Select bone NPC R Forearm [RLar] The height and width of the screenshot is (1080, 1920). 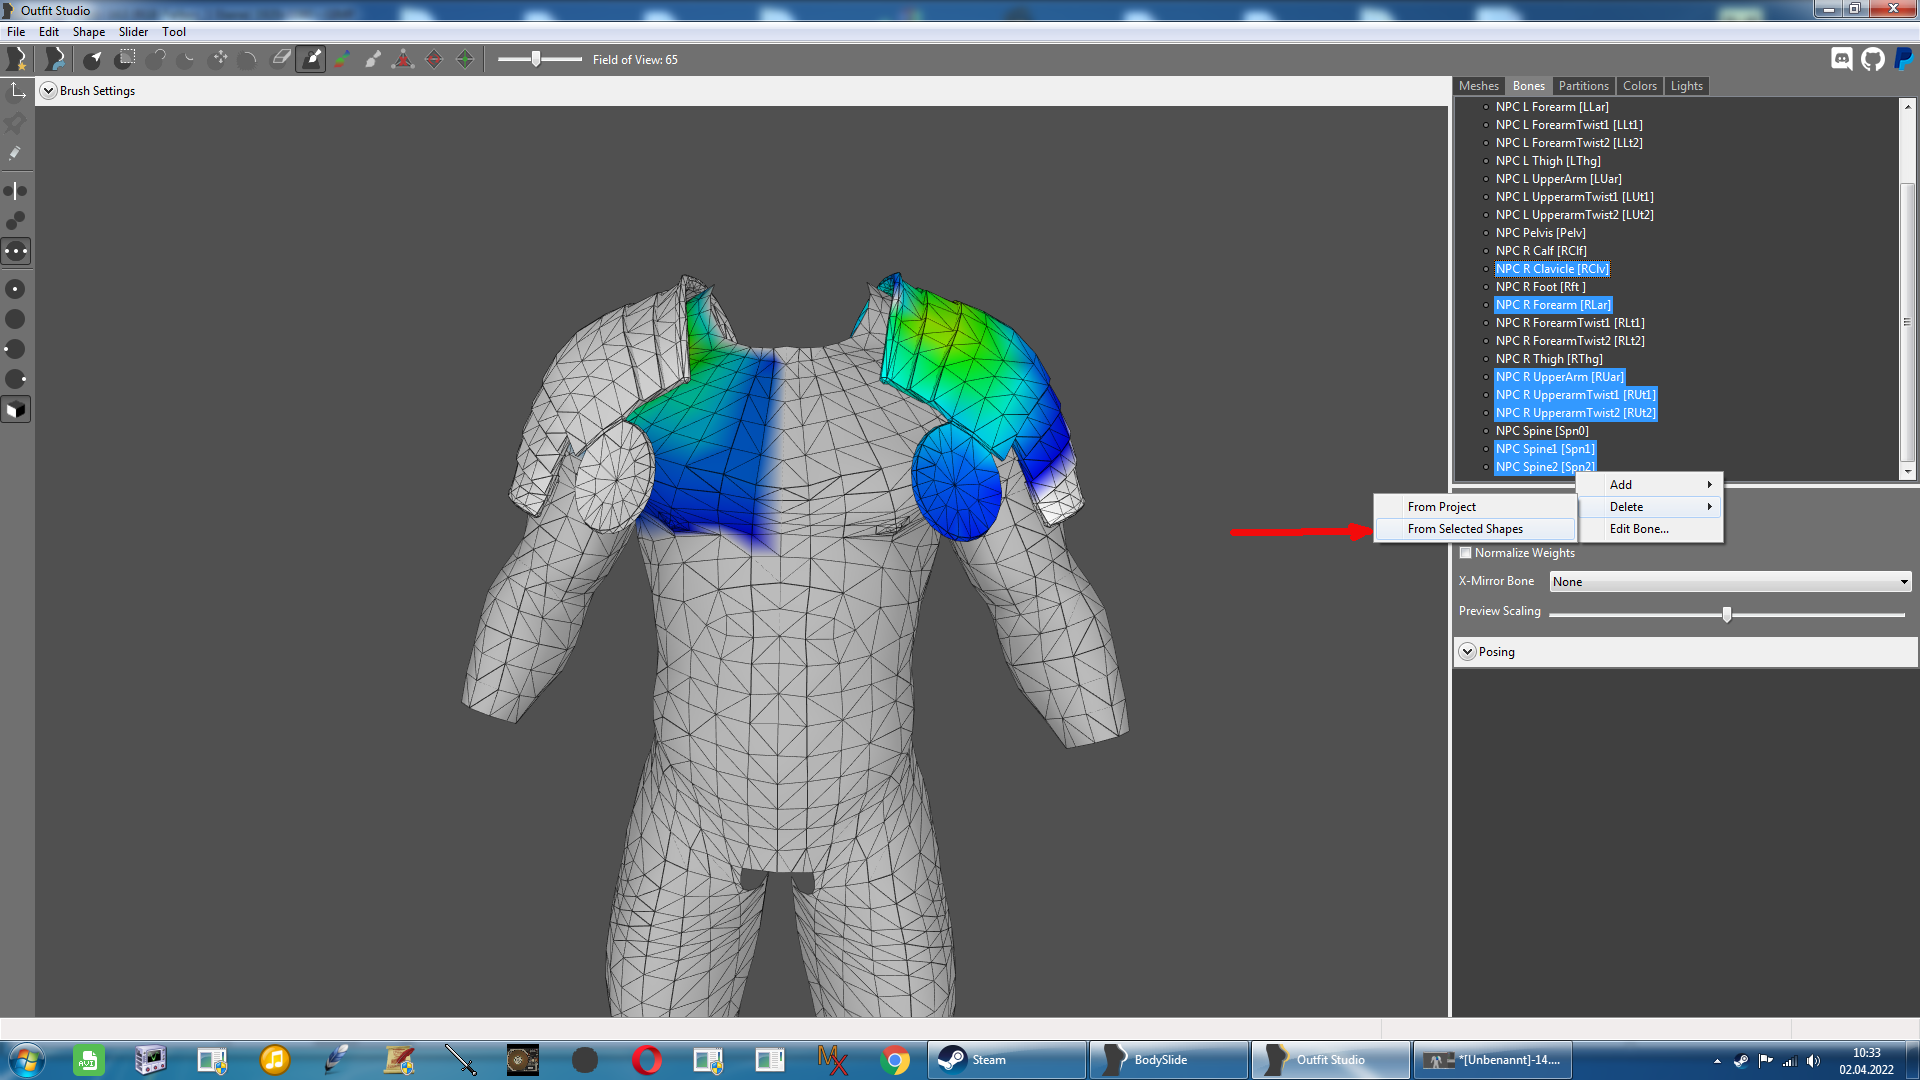[1553, 305]
